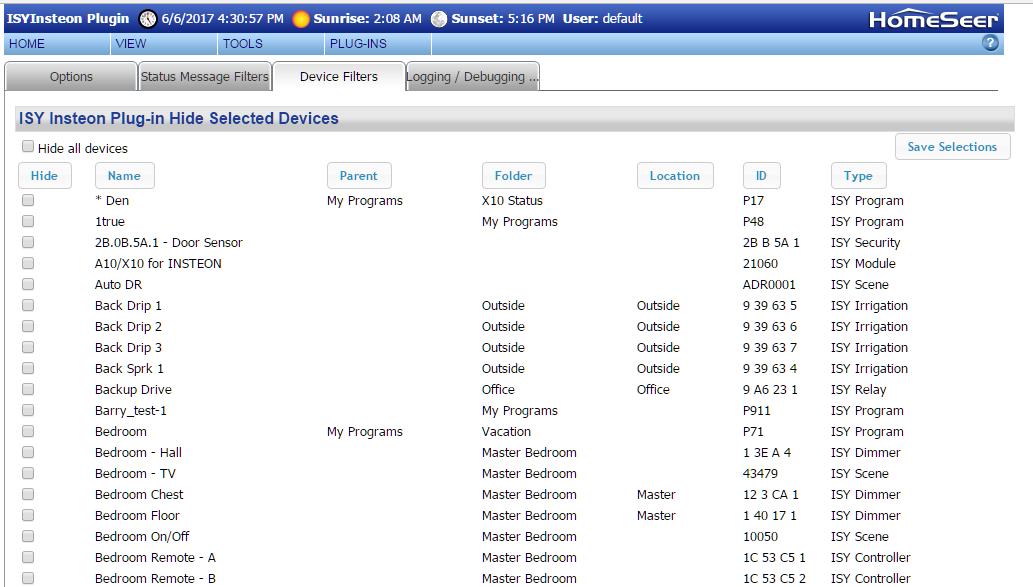Check hide box for Bedroom Chest

click(28, 494)
